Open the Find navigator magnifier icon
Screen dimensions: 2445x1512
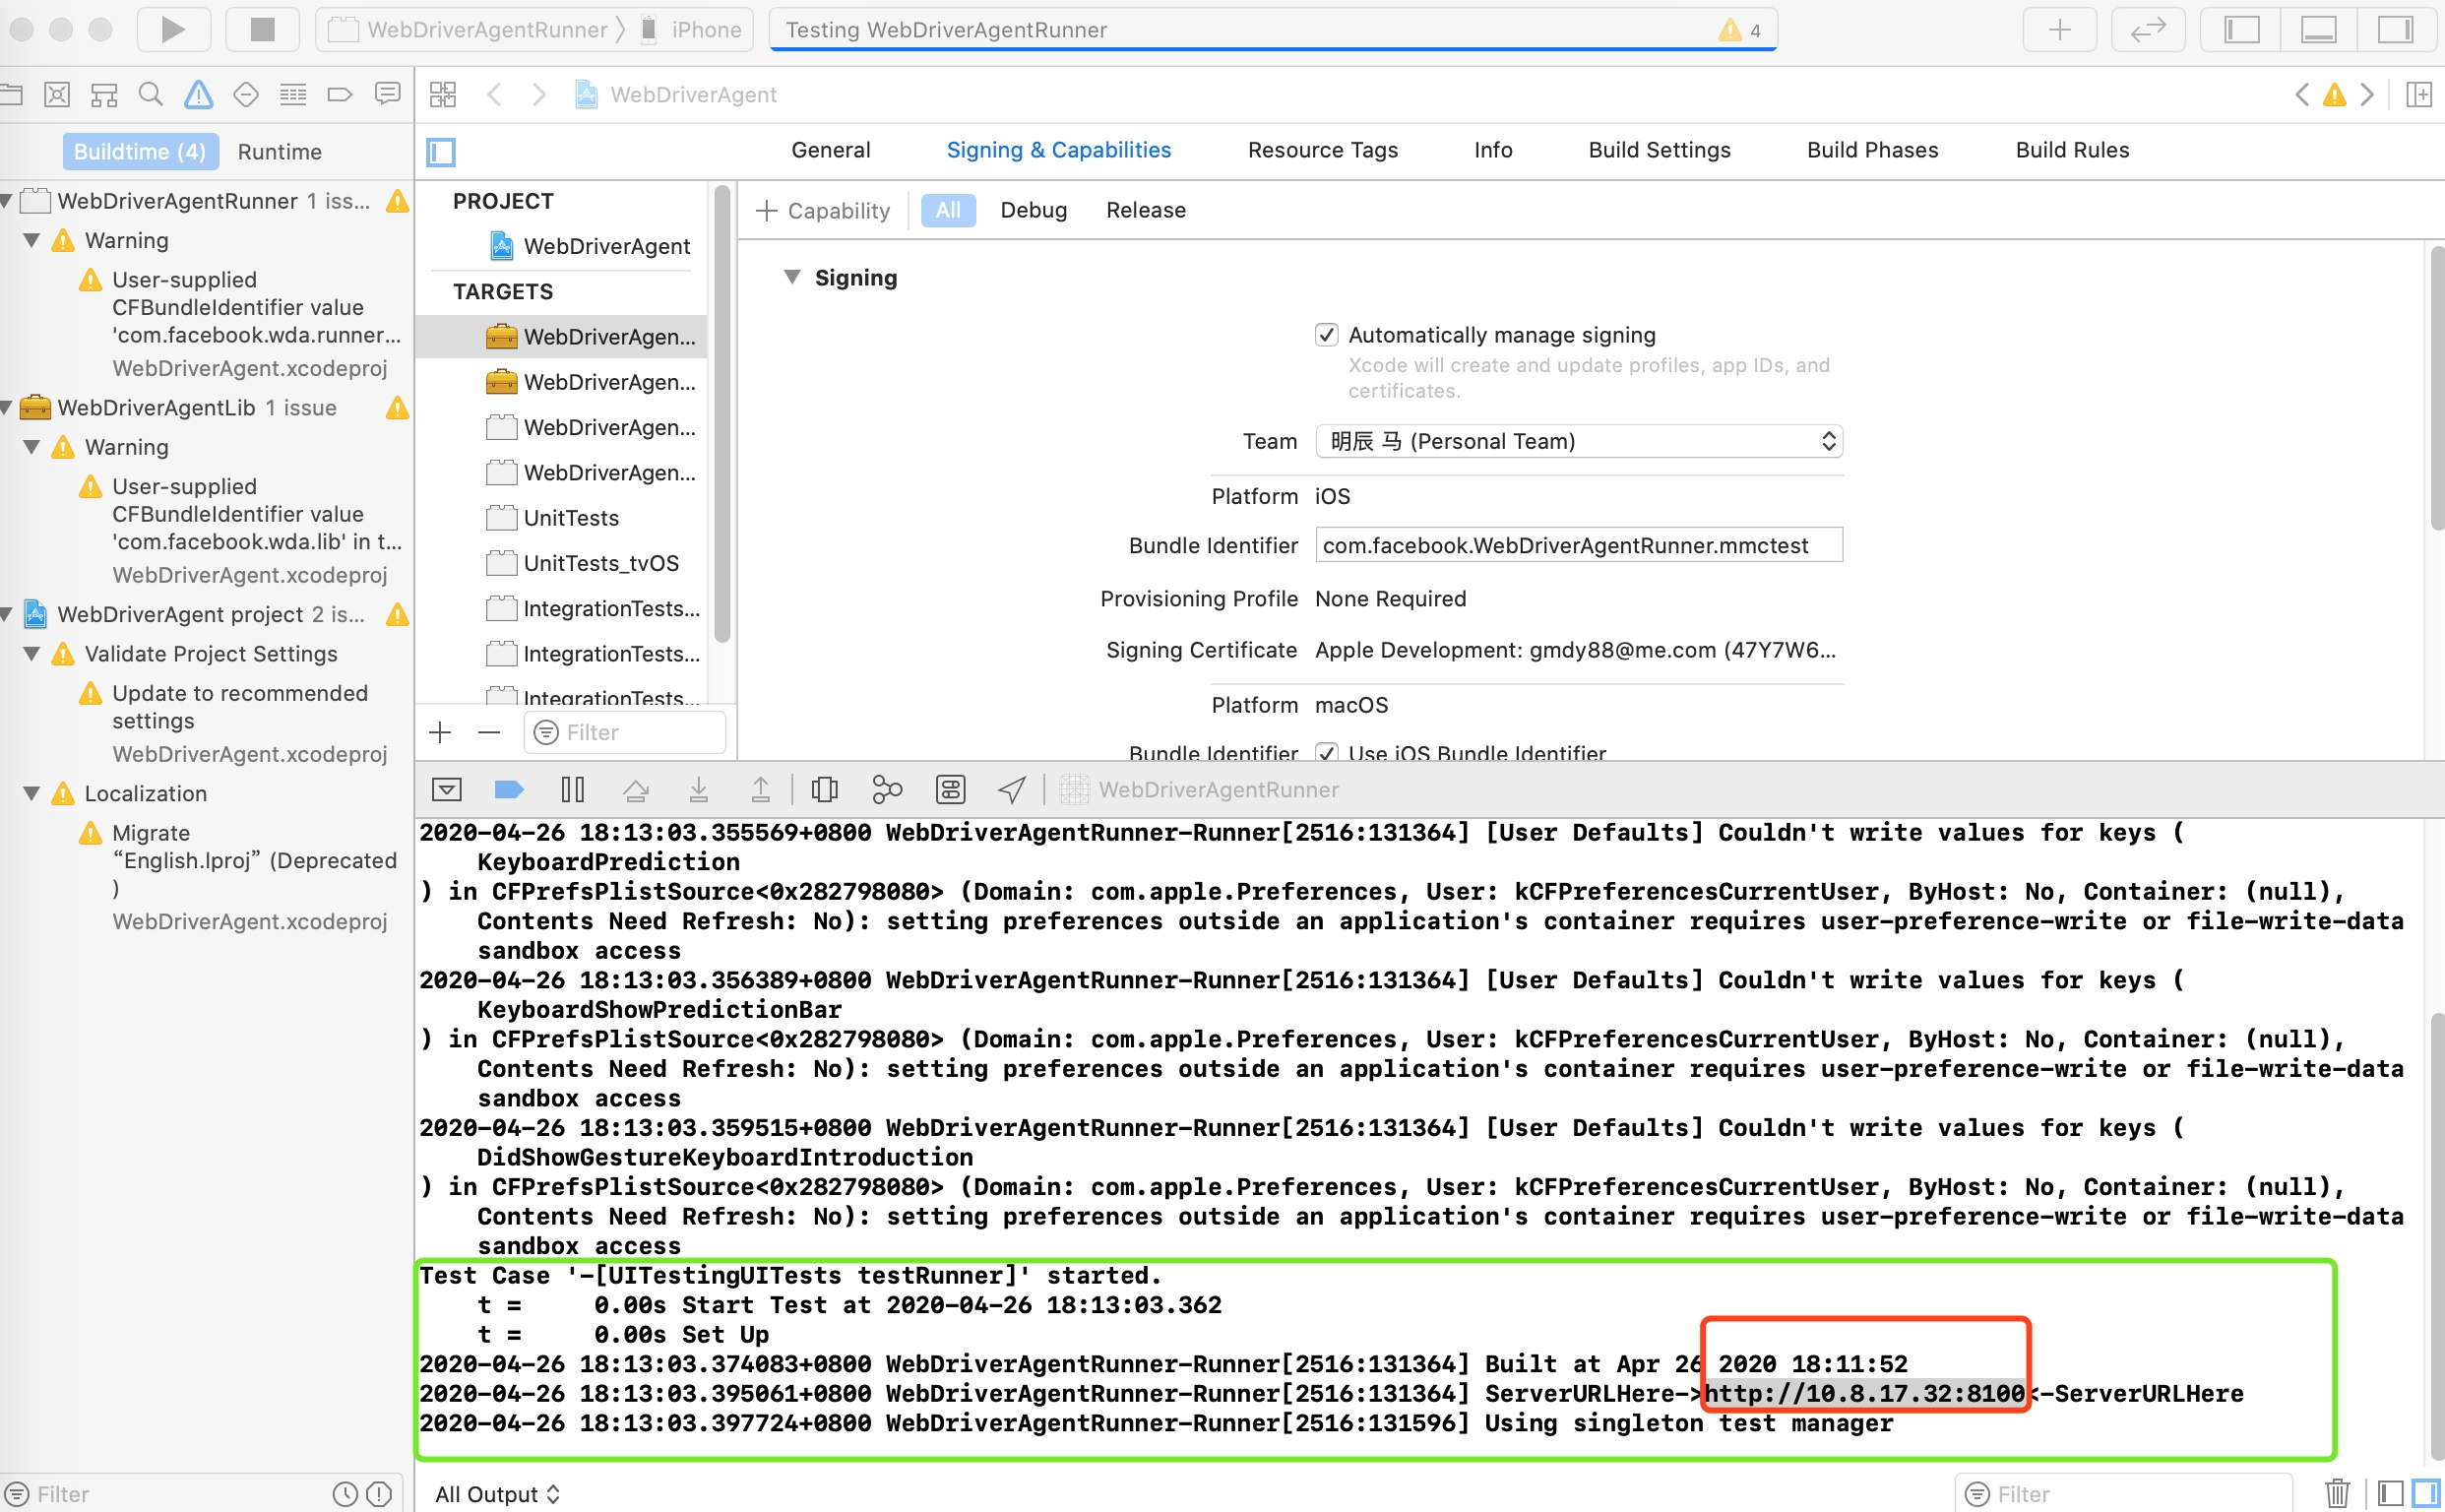click(x=150, y=94)
